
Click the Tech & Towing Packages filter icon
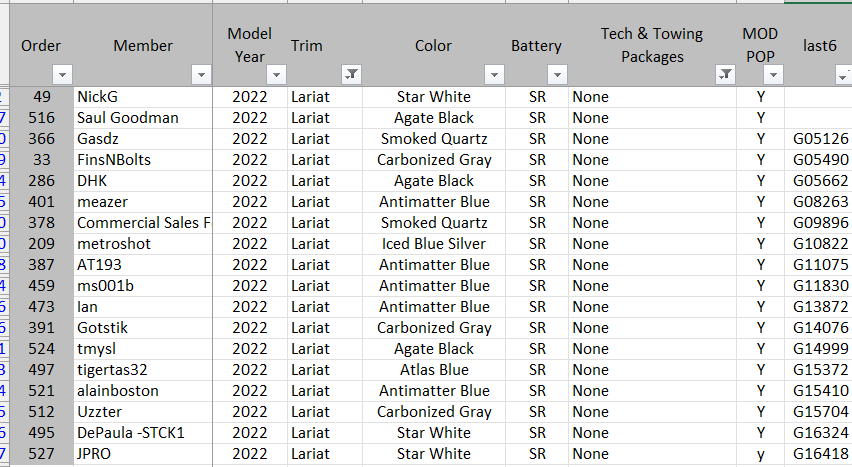click(x=725, y=74)
